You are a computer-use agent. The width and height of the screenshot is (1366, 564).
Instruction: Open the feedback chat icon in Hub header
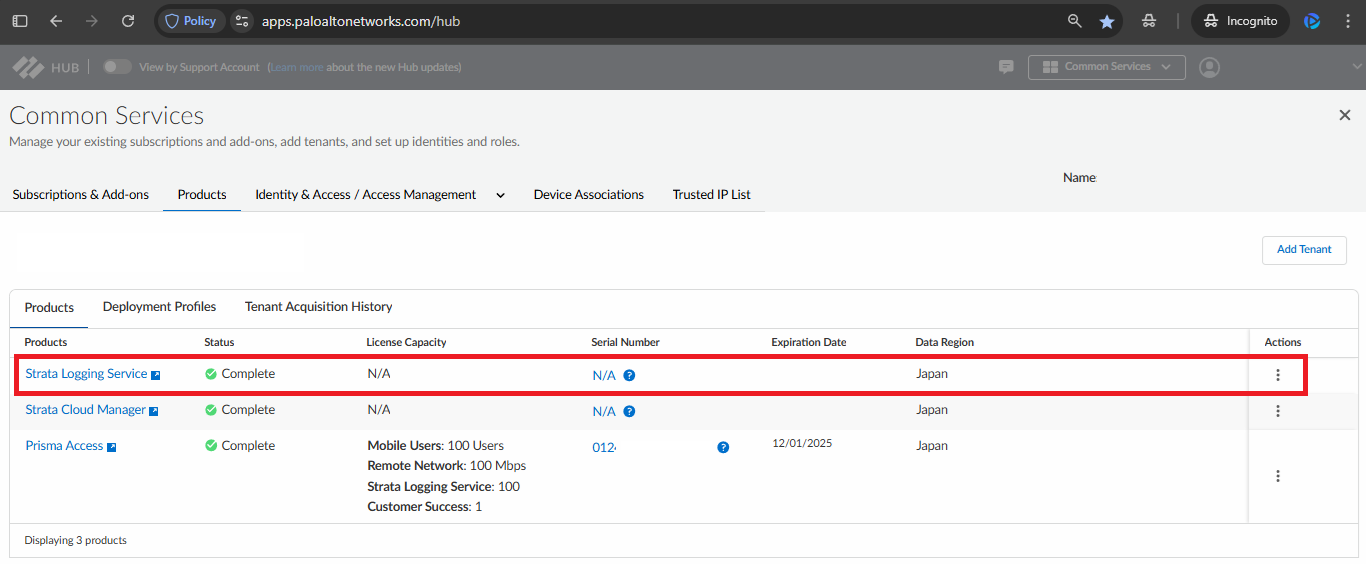click(1006, 67)
